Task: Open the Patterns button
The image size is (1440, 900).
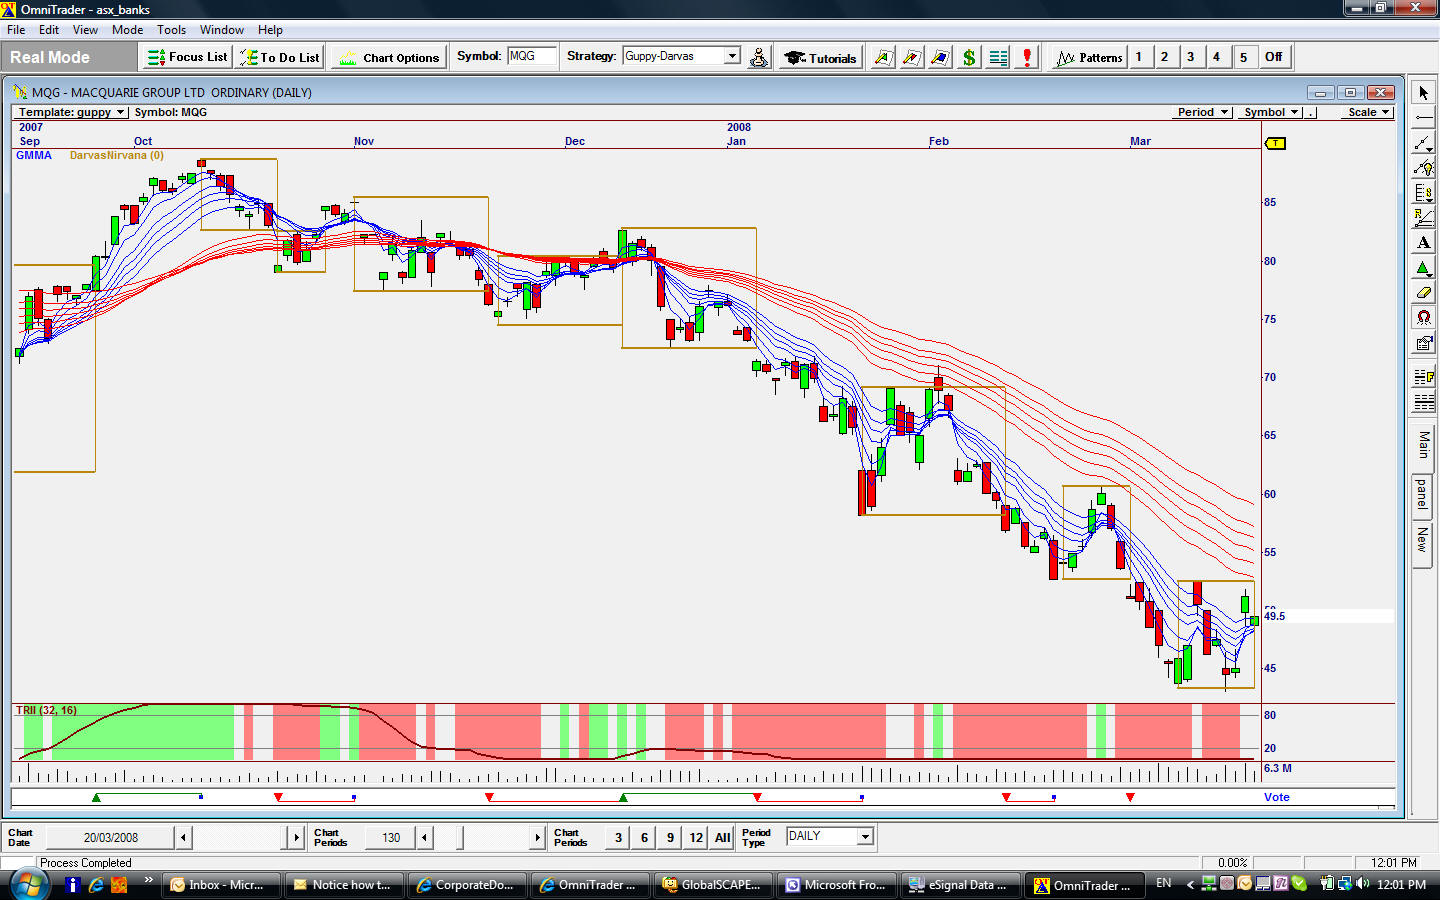Action: [1090, 57]
